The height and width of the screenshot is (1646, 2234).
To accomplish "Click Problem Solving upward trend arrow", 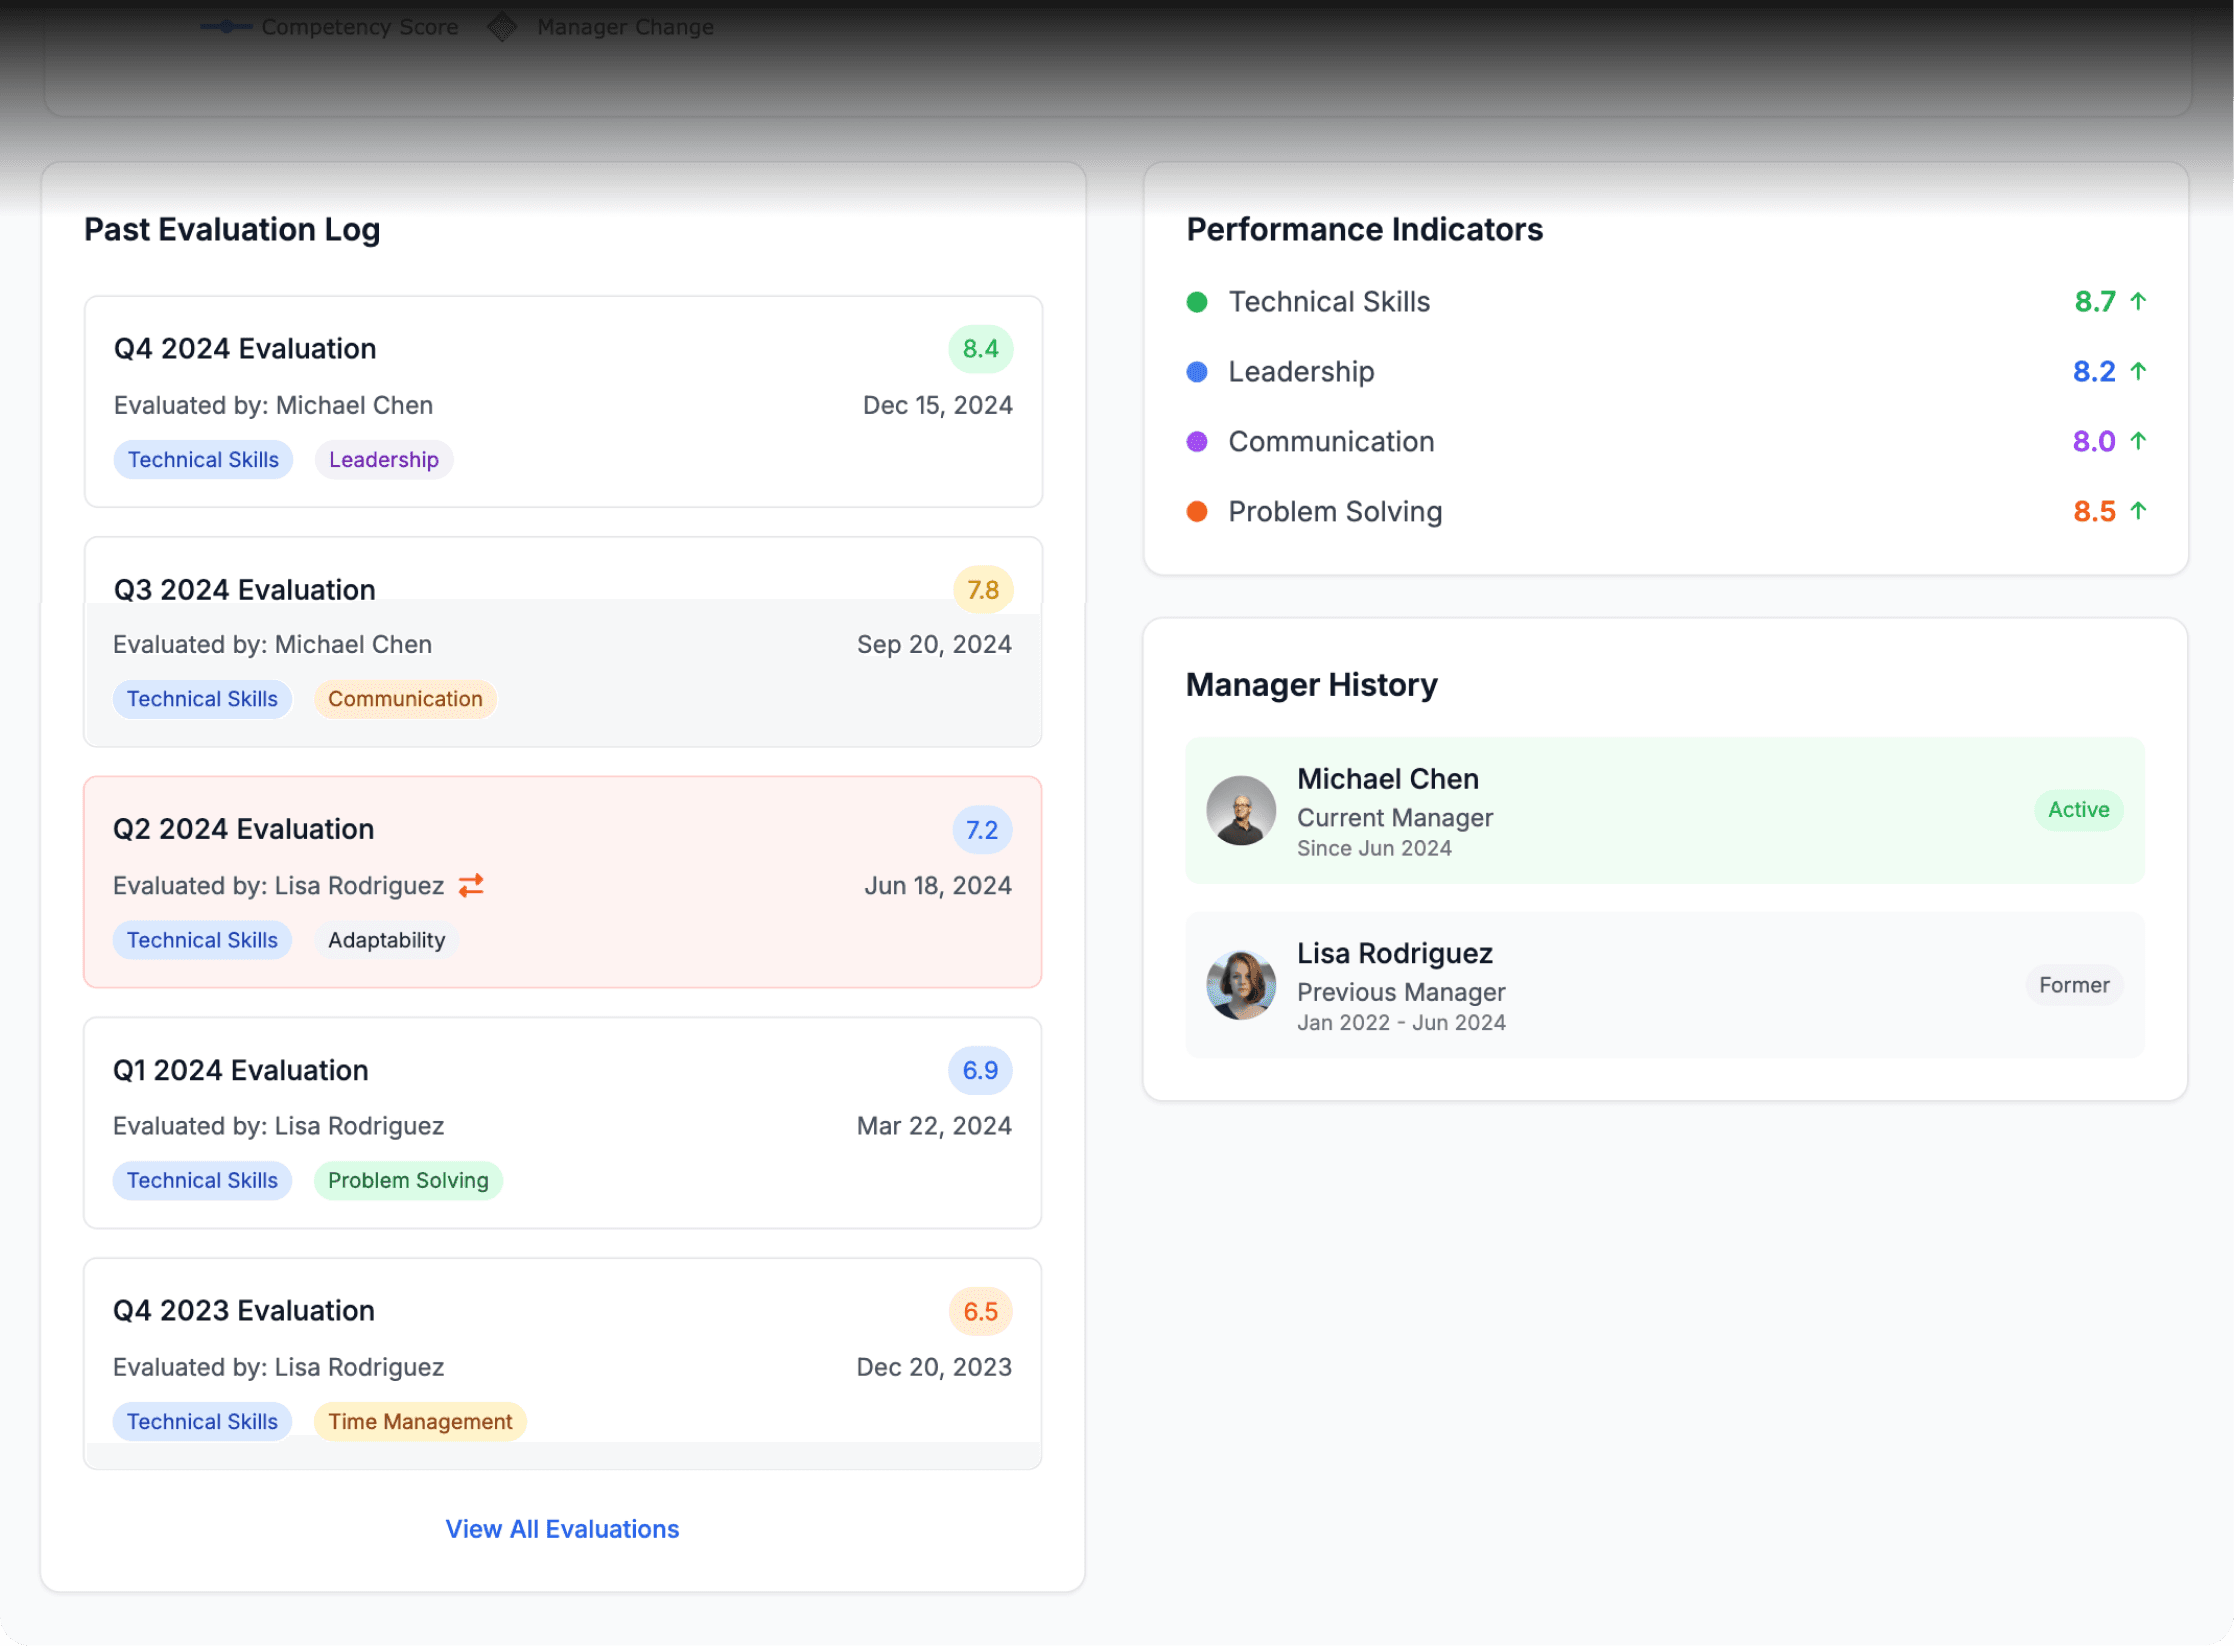I will [2138, 511].
